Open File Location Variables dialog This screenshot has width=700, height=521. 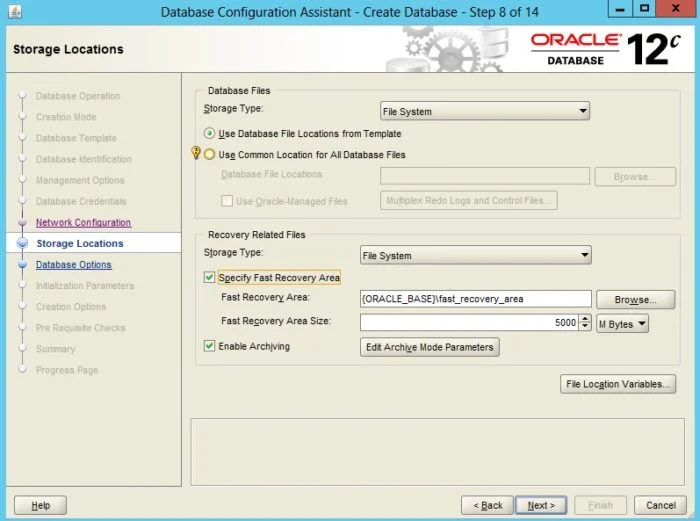618,384
